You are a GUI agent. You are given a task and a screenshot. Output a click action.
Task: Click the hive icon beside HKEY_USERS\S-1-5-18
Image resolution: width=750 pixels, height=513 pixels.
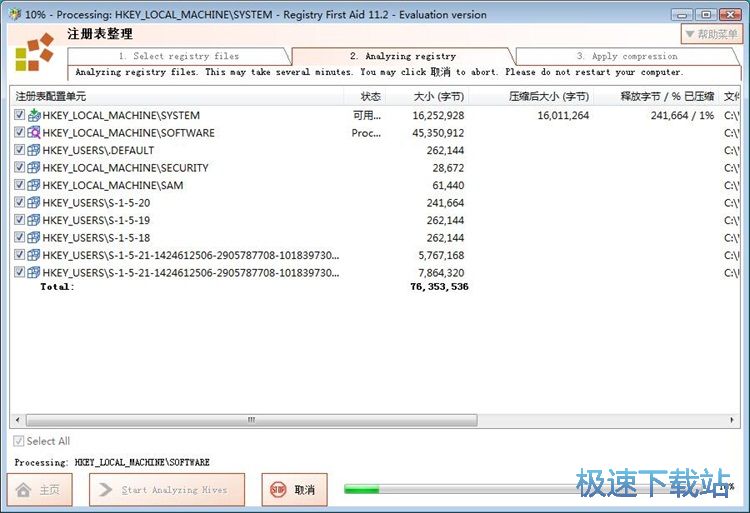click(34, 238)
